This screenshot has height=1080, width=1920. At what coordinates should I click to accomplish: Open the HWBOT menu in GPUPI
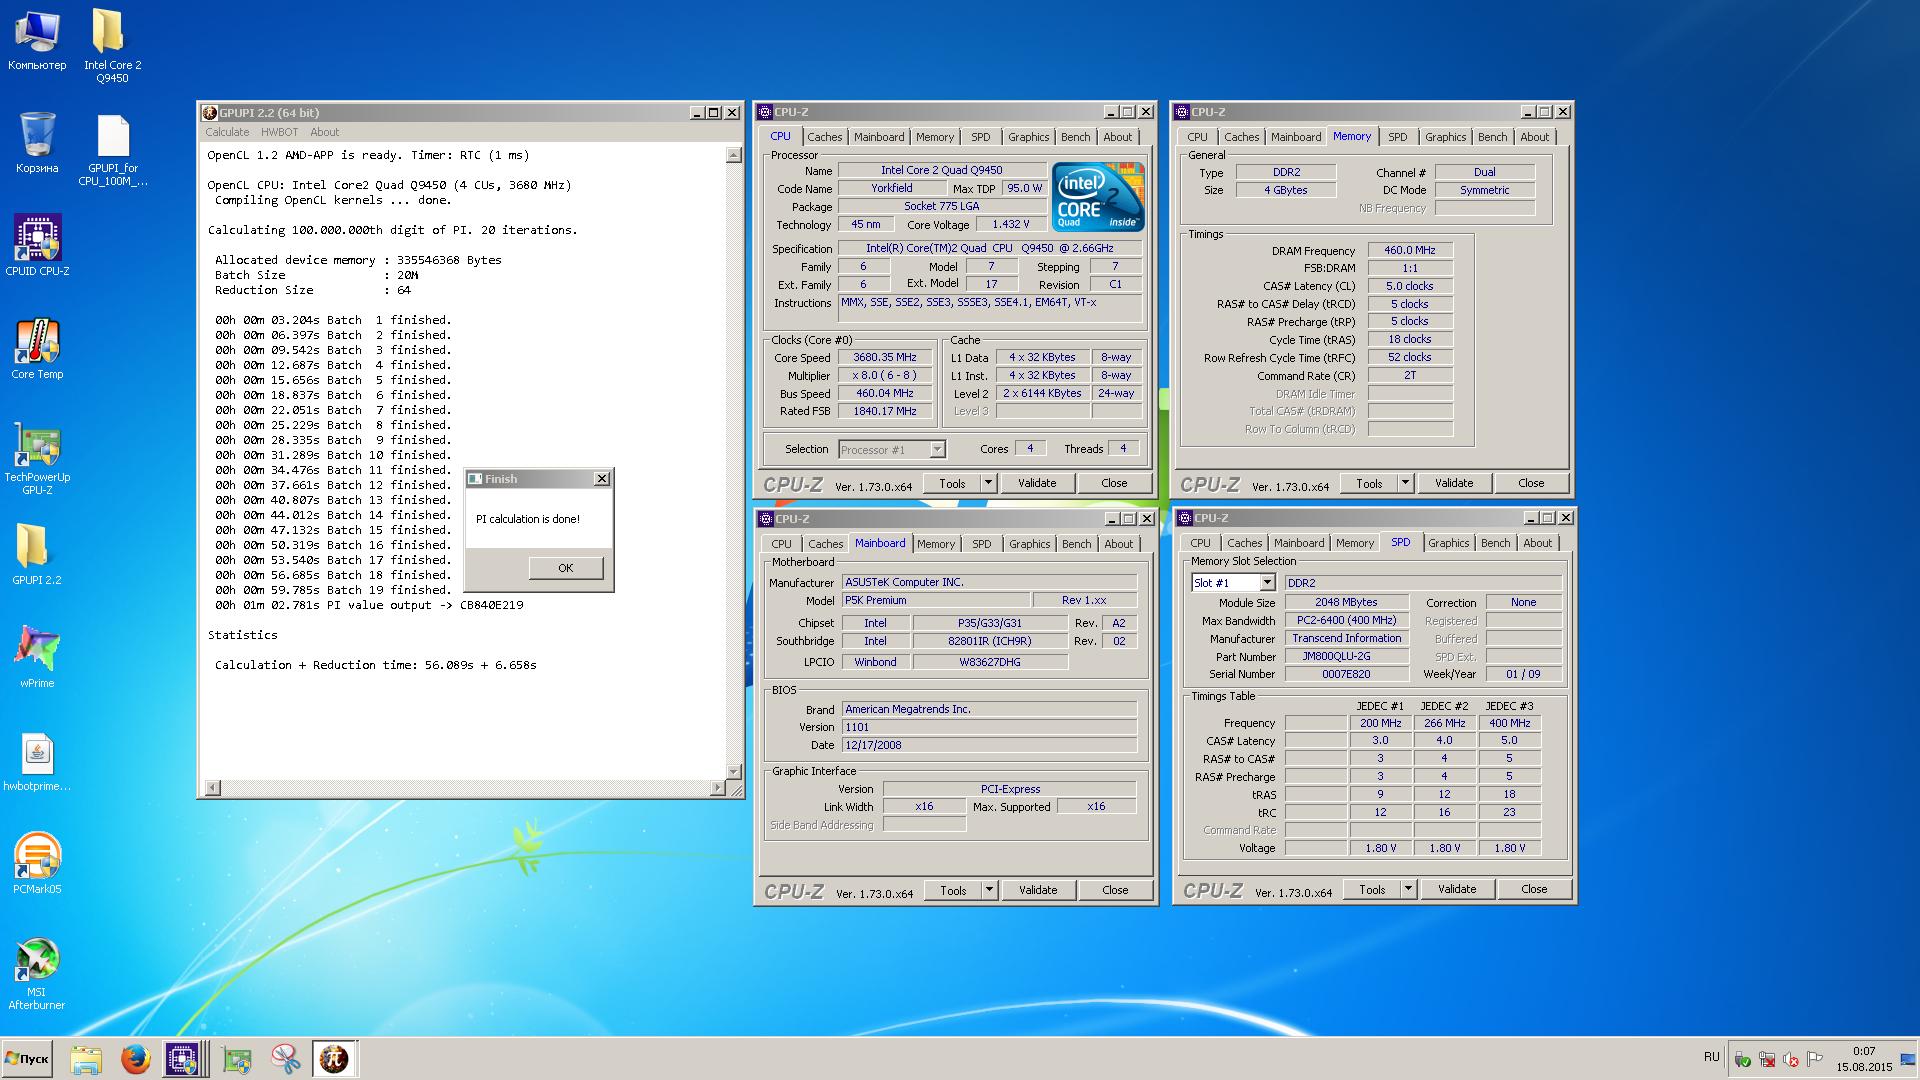click(279, 132)
